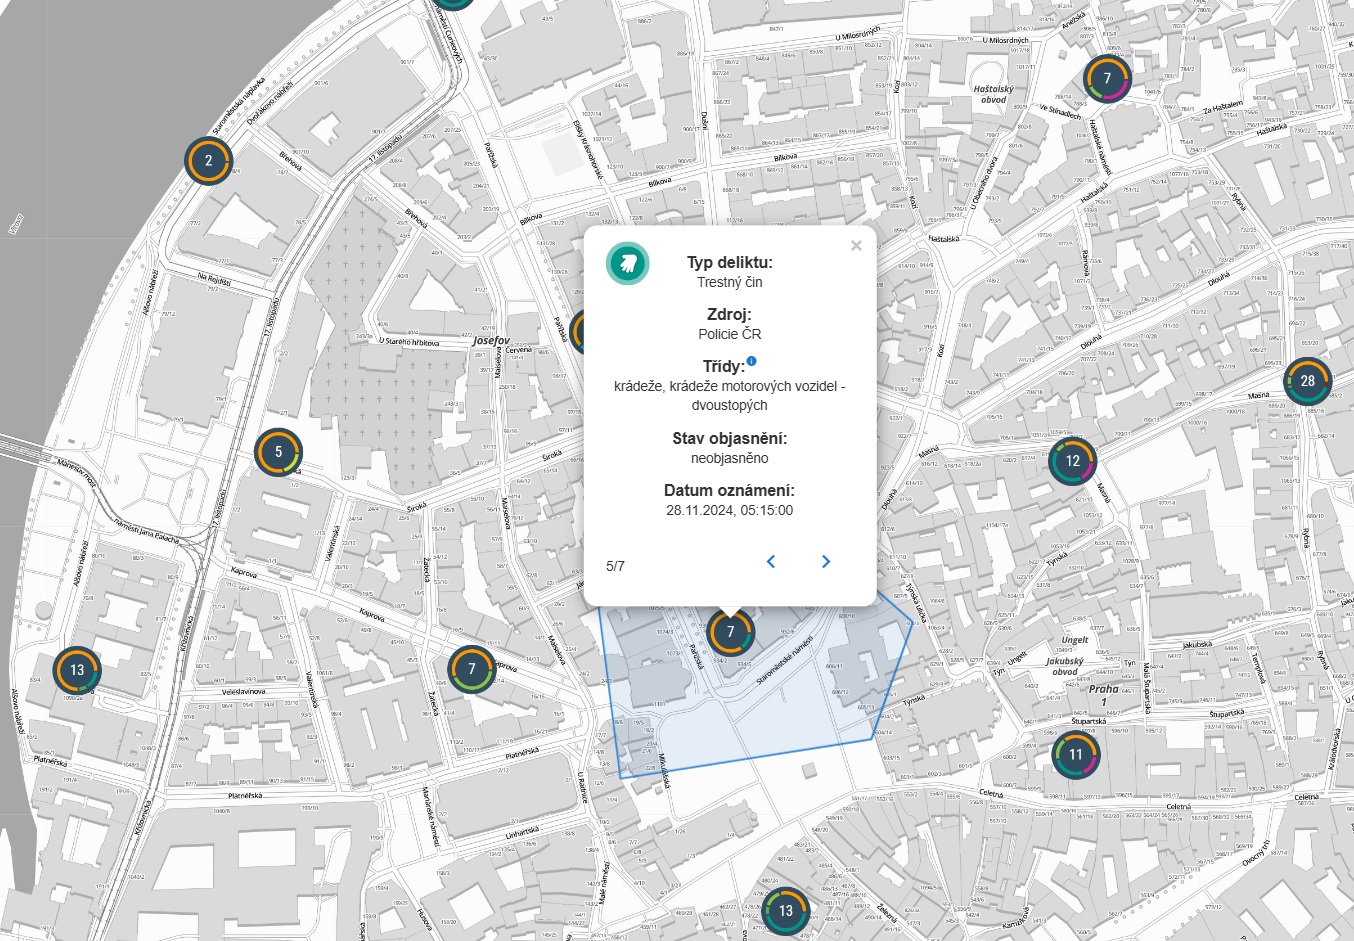Click the Josefov district label
This screenshot has width=1354, height=941.
pos(491,341)
